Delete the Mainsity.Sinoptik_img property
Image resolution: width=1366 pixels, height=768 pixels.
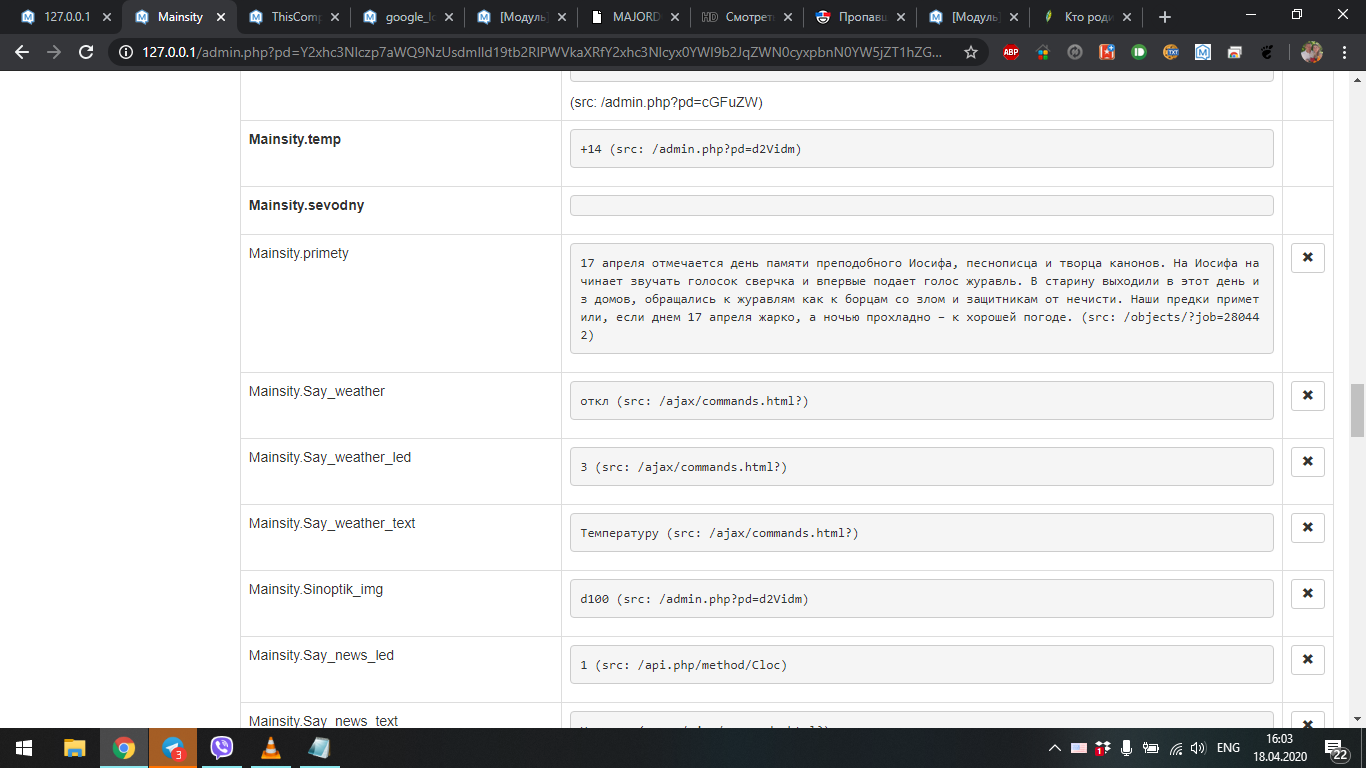click(x=1307, y=594)
